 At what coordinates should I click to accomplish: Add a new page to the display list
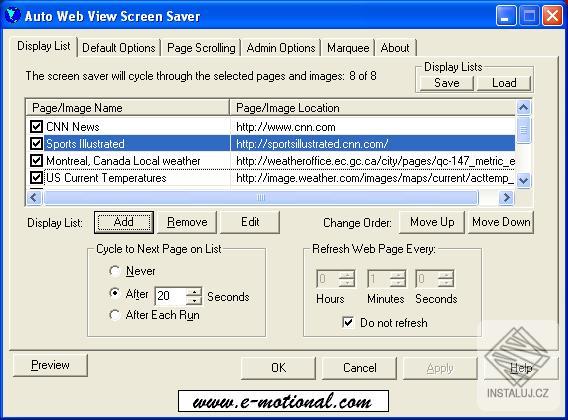tap(124, 222)
